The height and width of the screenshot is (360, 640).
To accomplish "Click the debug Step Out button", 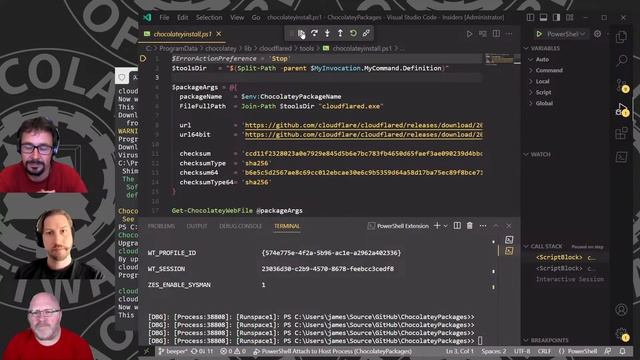I will coord(340,33).
